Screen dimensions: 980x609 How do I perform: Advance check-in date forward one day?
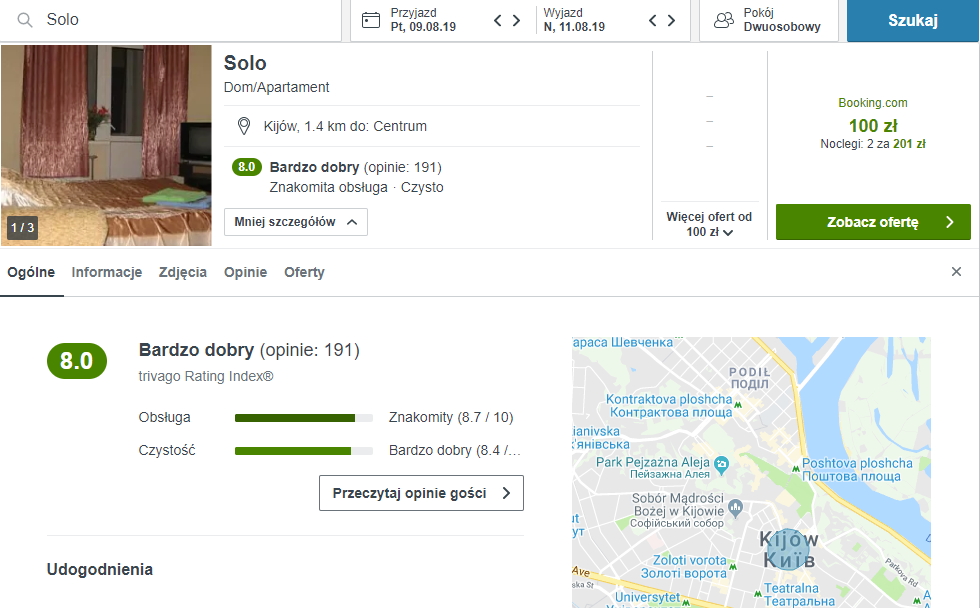click(x=516, y=20)
